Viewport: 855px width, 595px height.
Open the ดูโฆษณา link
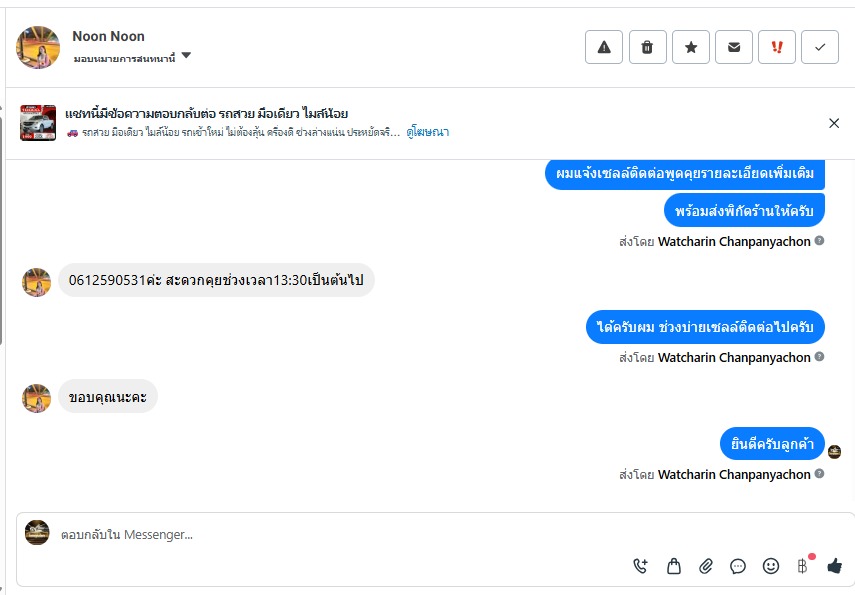[x=427, y=132]
